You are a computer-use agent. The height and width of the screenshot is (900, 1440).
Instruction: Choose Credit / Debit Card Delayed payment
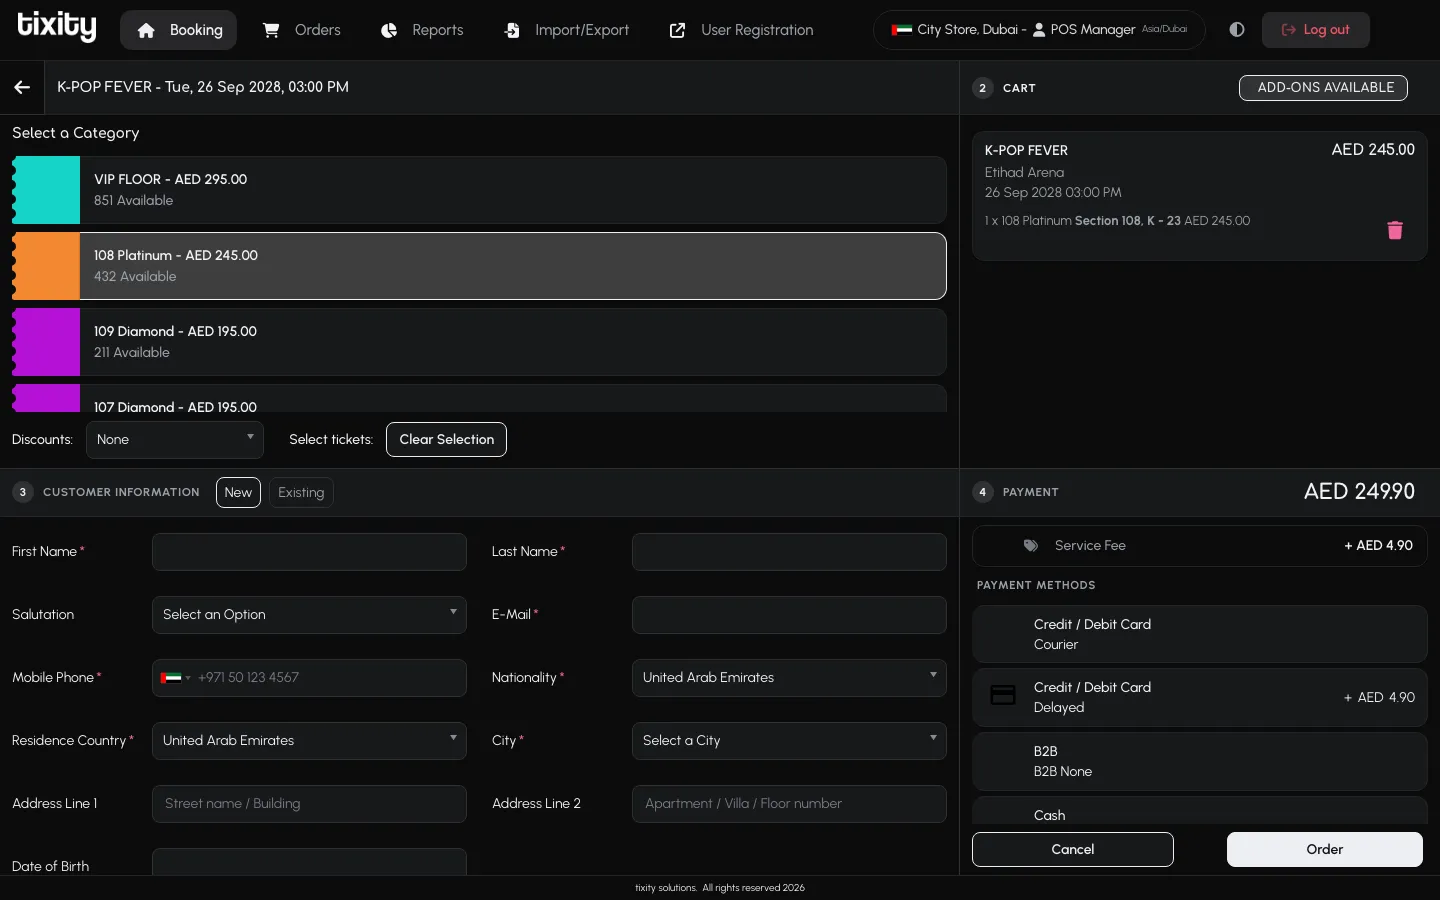1200,697
